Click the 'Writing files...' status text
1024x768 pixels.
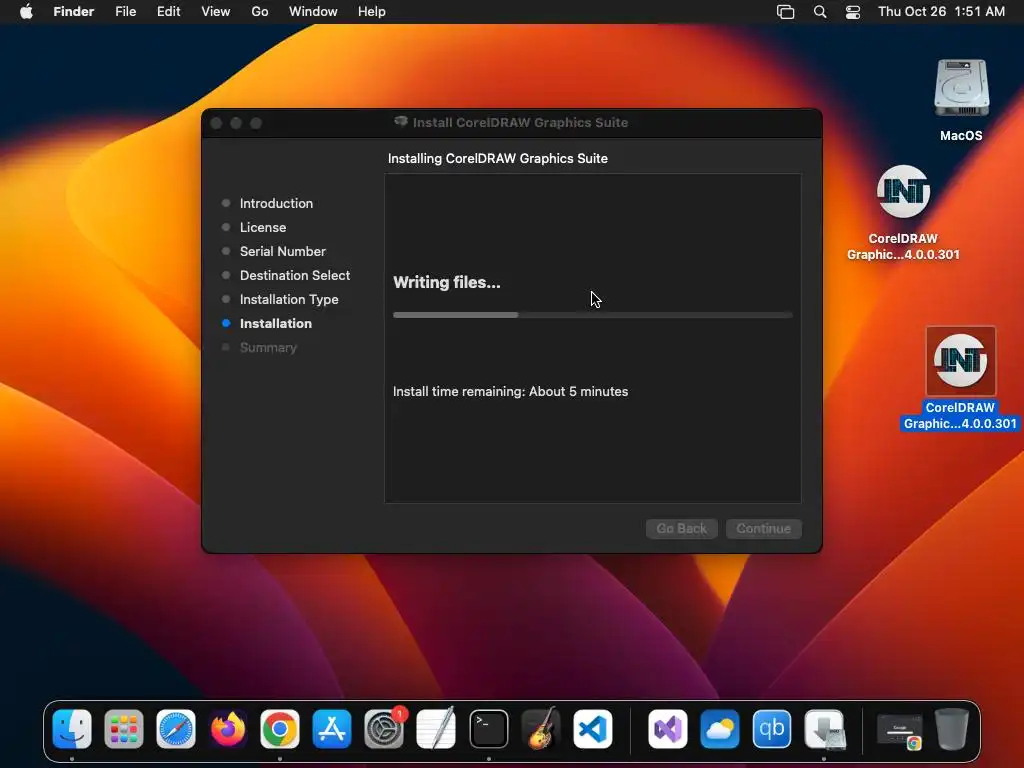(x=447, y=283)
